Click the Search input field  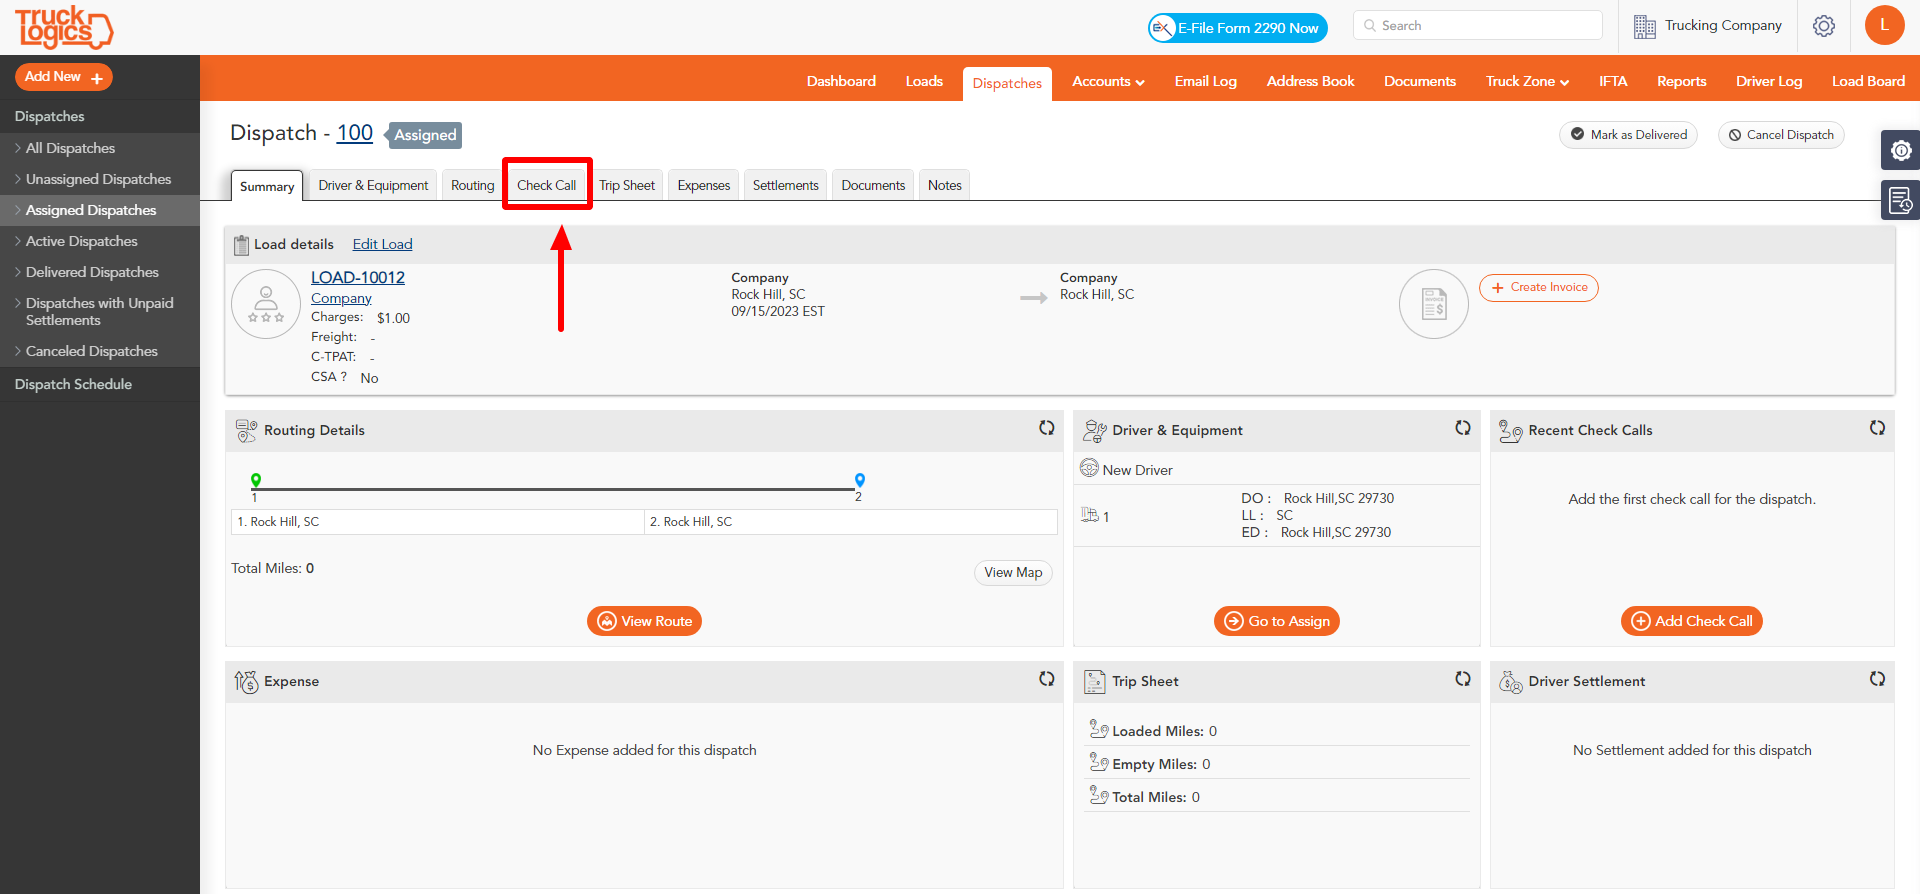click(x=1478, y=26)
